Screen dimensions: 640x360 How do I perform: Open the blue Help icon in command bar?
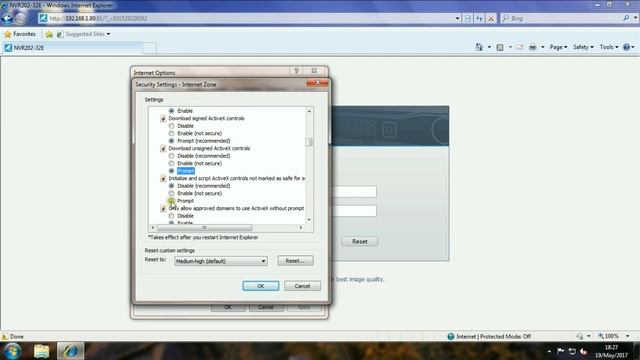627,47
